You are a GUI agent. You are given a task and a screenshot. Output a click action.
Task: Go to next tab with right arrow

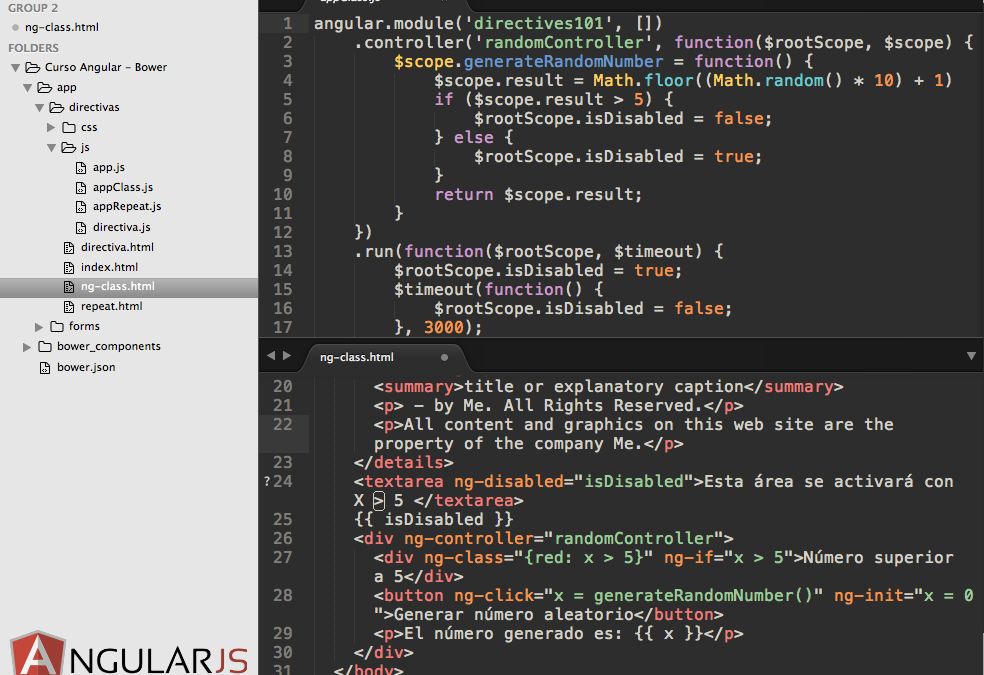tap(287, 355)
